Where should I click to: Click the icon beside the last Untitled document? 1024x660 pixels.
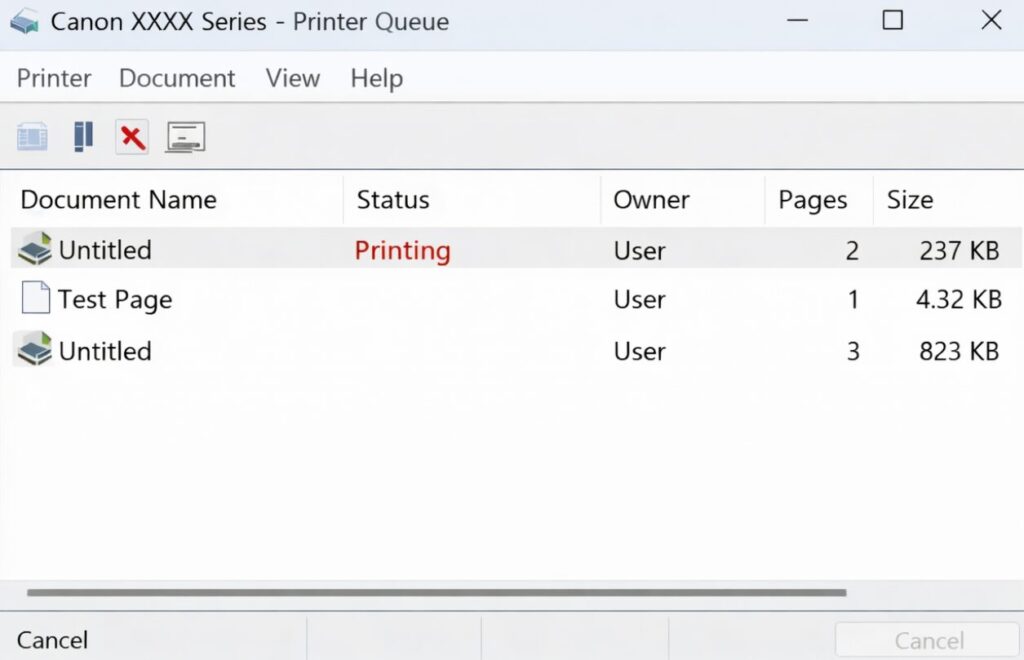point(32,349)
